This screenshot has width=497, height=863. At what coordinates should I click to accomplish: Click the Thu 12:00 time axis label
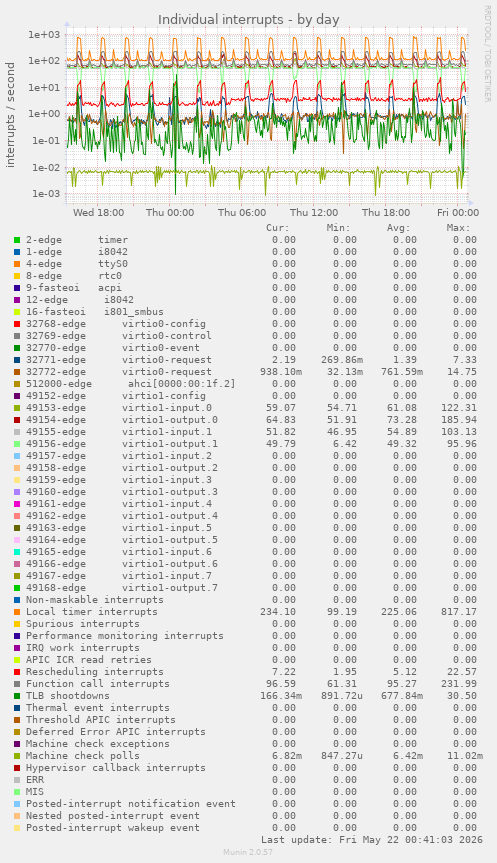pos(314,212)
